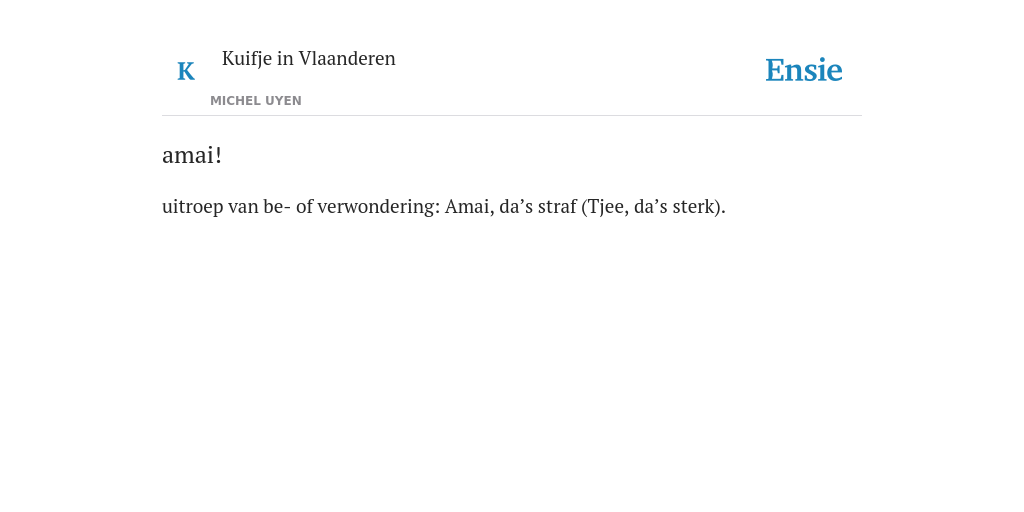Click the first name MICHEL
This screenshot has height=512, width=1024.
tap(236, 101)
